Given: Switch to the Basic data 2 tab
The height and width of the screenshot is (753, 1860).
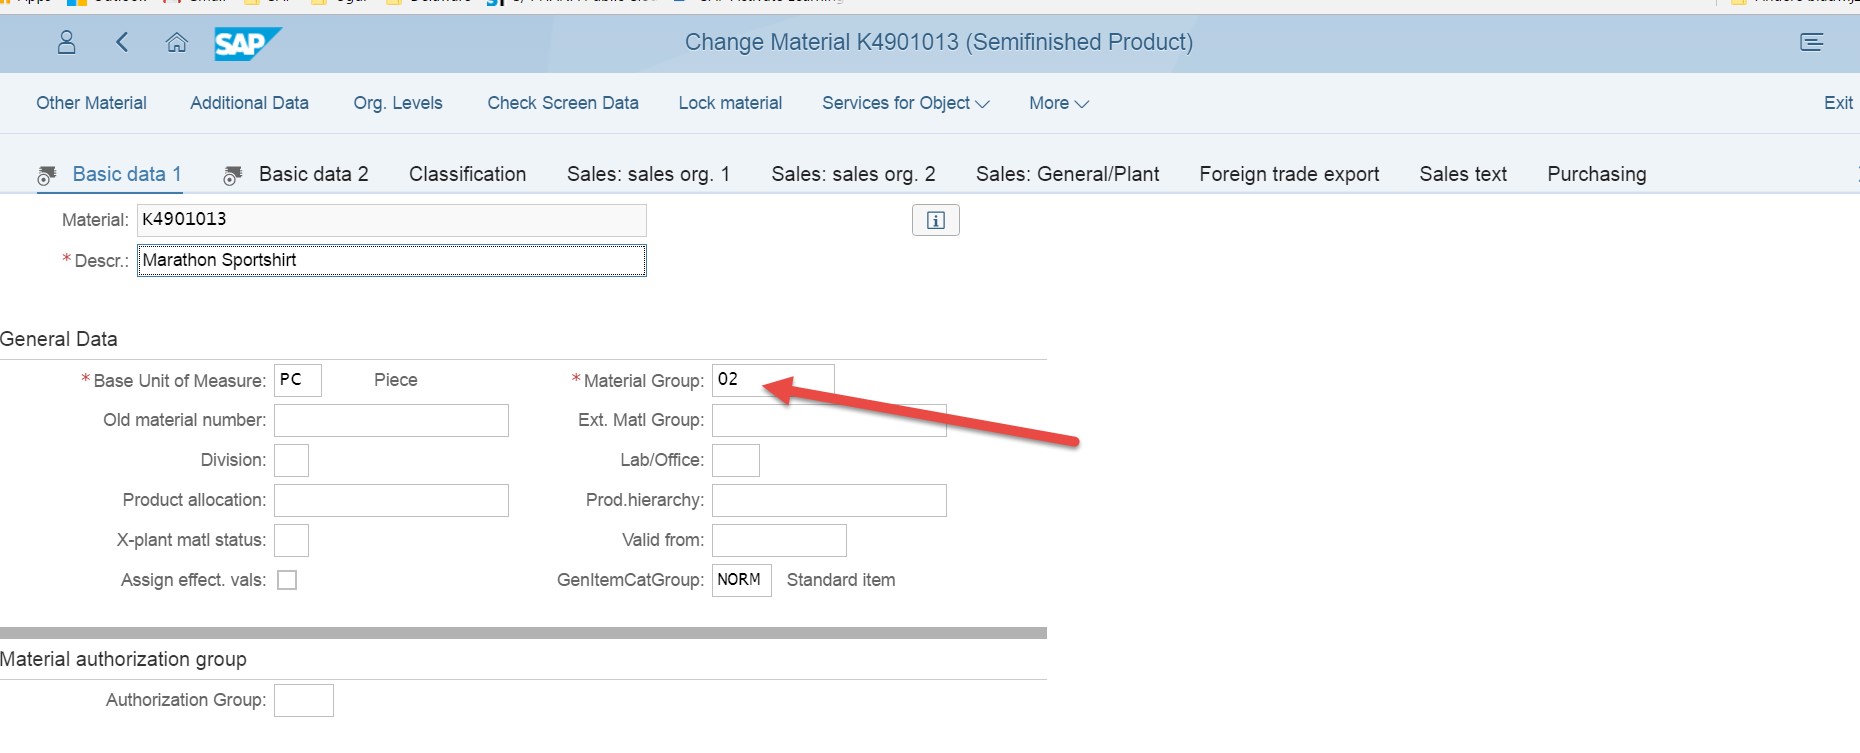Looking at the screenshot, I should 313,174.
